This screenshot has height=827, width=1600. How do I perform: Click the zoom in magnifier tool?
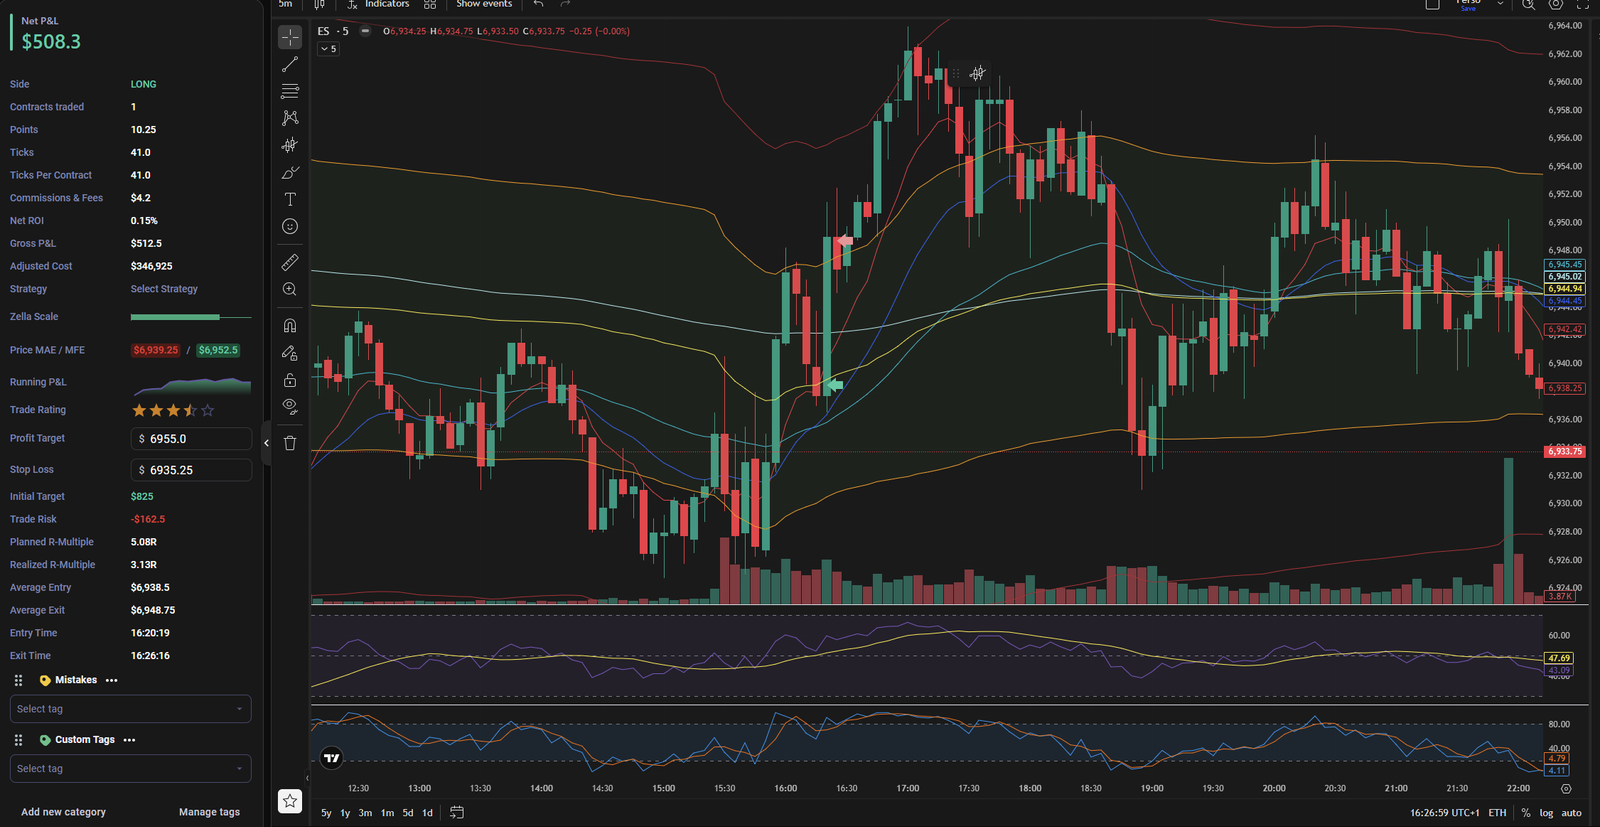tap(290, 289)
